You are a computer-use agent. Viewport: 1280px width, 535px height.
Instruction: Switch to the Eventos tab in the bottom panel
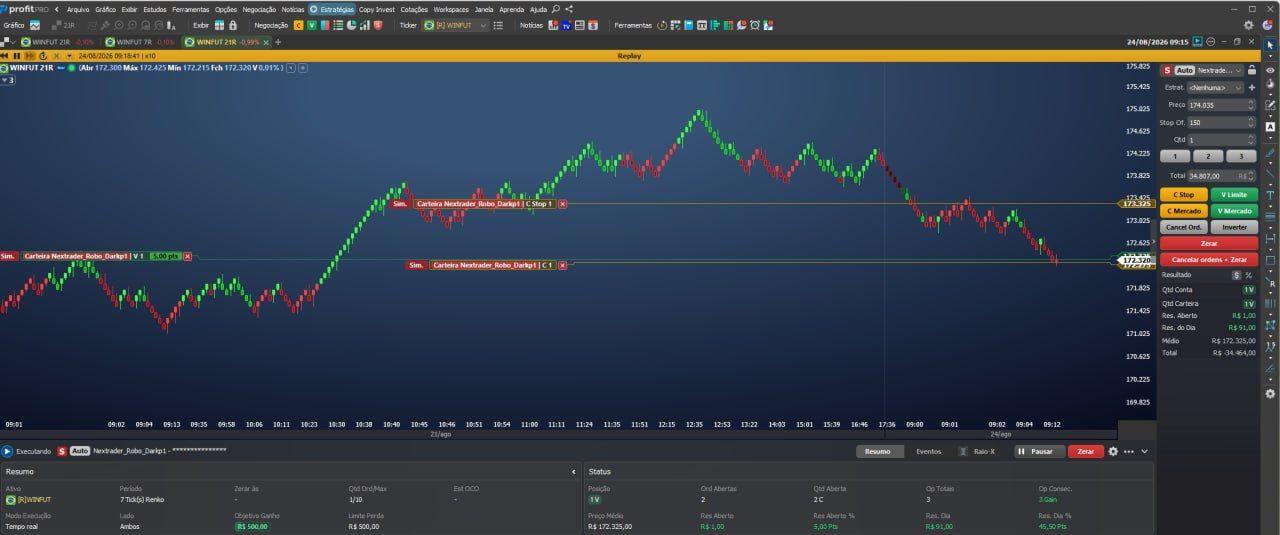(x=928, y=452)
